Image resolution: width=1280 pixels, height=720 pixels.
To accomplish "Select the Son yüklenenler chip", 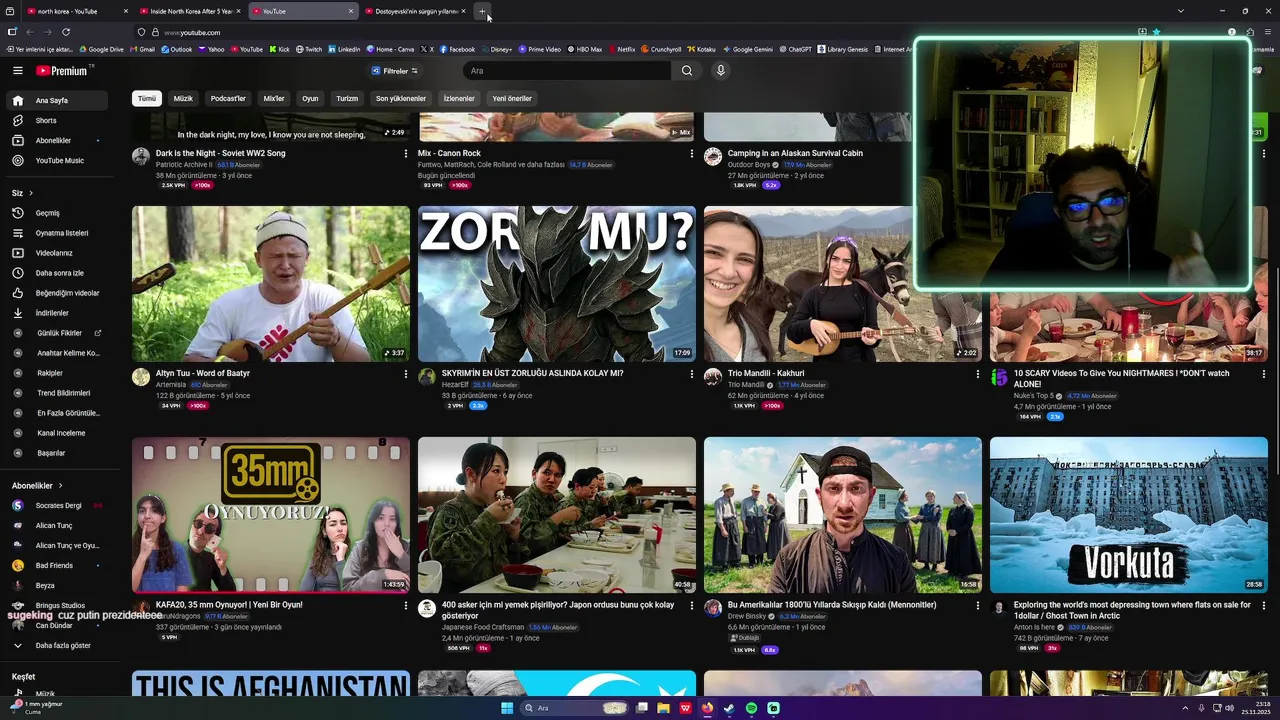I will (401, 98).
